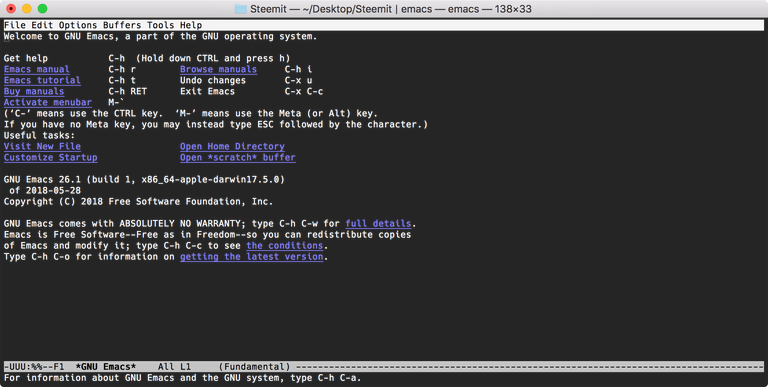Image resolution: width=768 pixels, height=387 pixels.
Task: Click the Buy manuals link
Action: coord(34,92)
